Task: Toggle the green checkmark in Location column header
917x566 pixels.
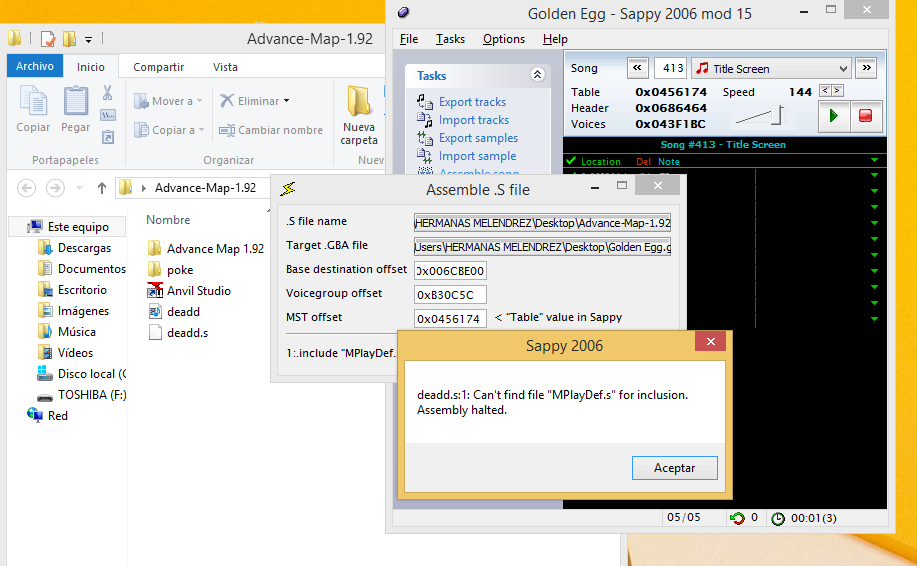Action: [x=571, y=161]
